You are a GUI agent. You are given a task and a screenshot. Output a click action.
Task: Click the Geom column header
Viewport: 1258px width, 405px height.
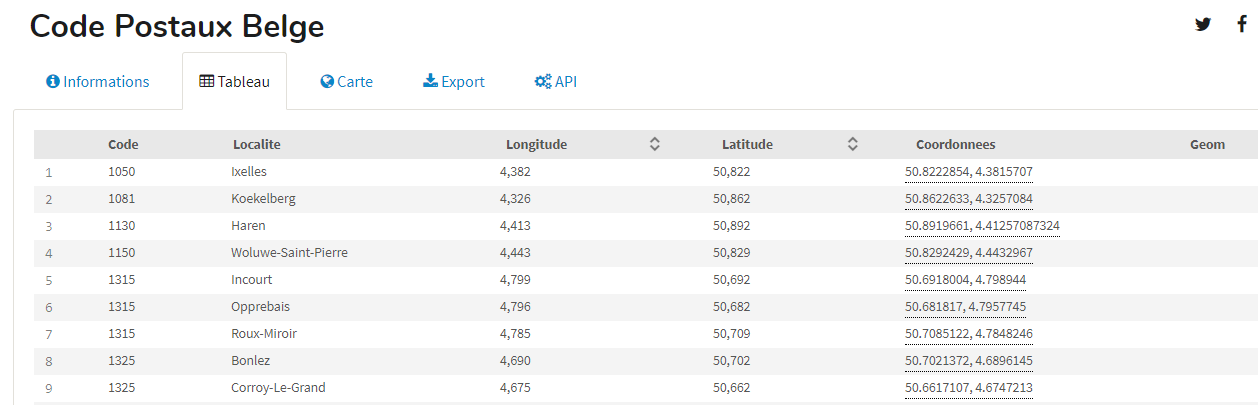click(1207, 145)
